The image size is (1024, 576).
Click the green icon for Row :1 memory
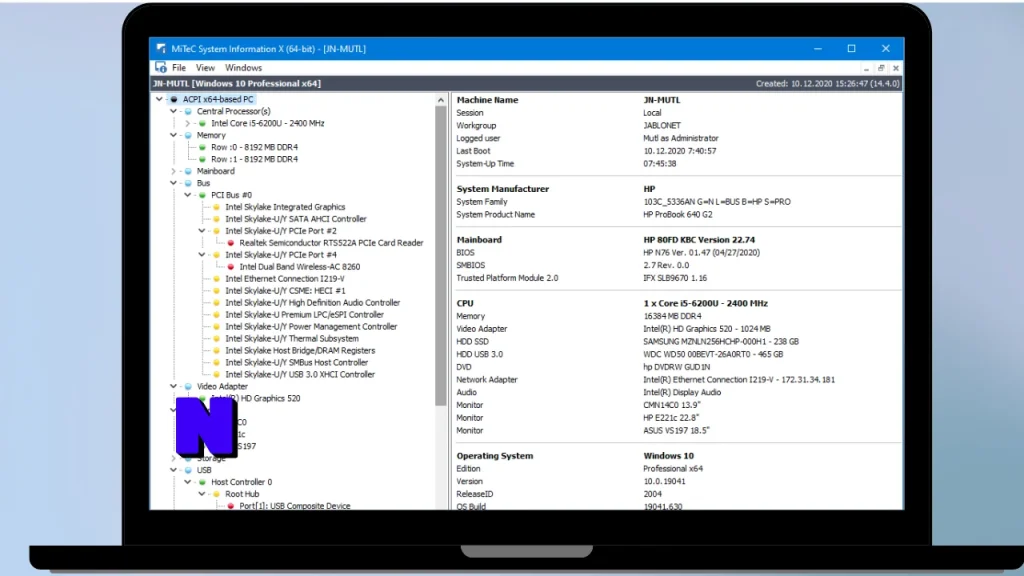[202, 159]
